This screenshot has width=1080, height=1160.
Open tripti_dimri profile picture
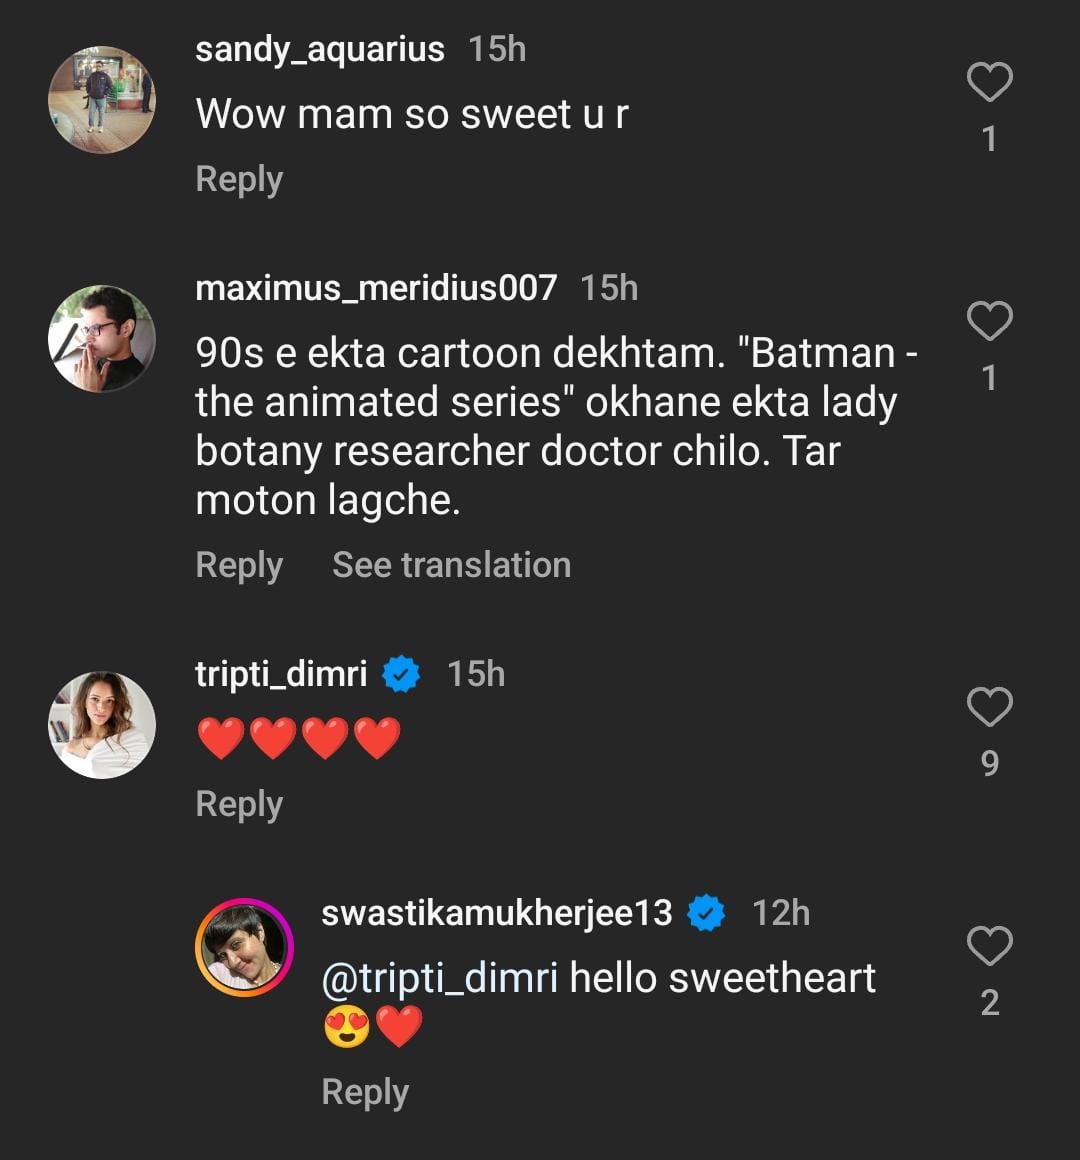coord(102,725)
